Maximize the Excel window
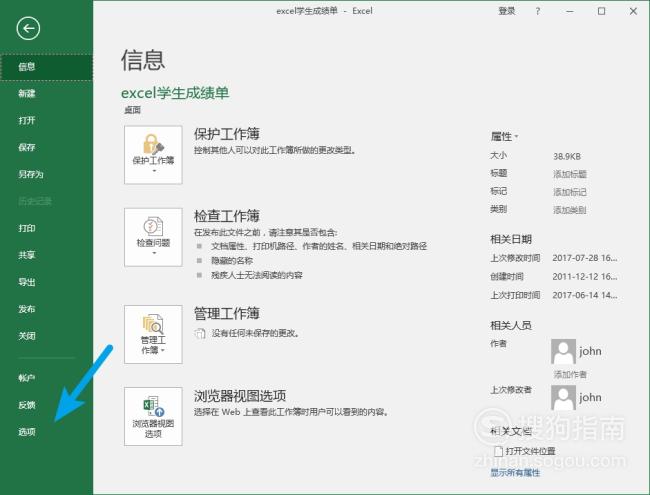 point(601,11)
